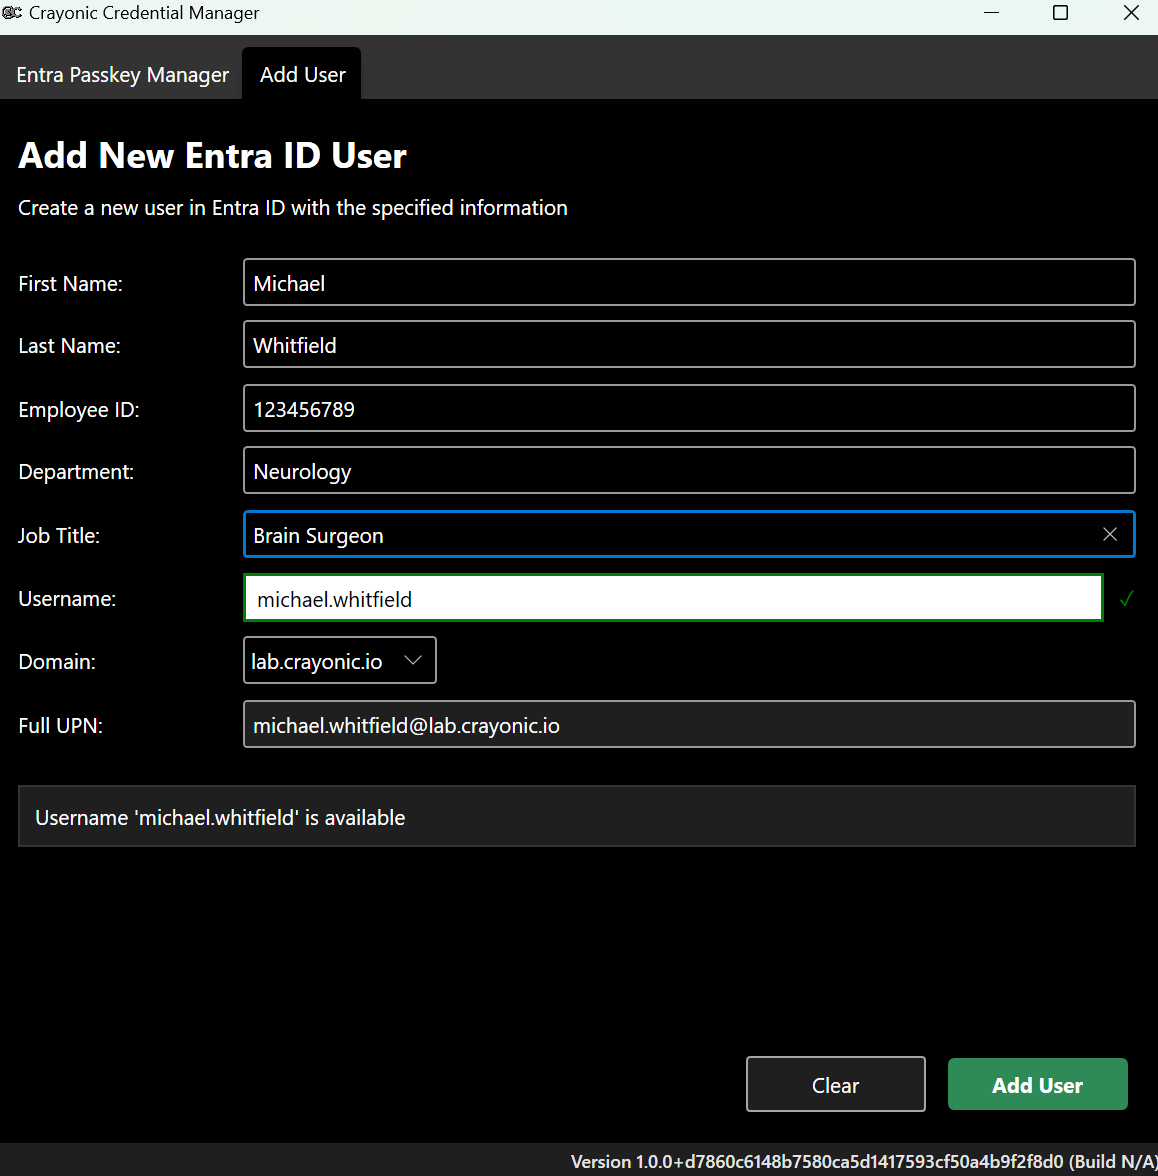Maximize the application window
The image size is (1158, 1176).
1060,13
